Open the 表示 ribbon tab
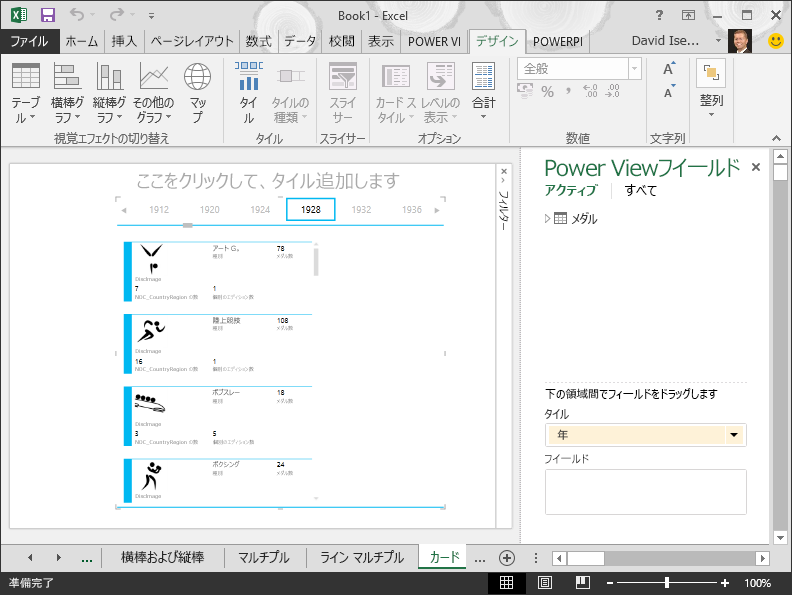Image resolution: width=792 pixels, height=595 pixels. tap(381, 41)
